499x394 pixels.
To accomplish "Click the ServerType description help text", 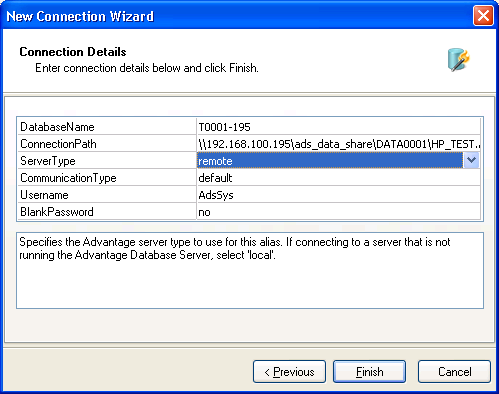I will tap(235, 248).
